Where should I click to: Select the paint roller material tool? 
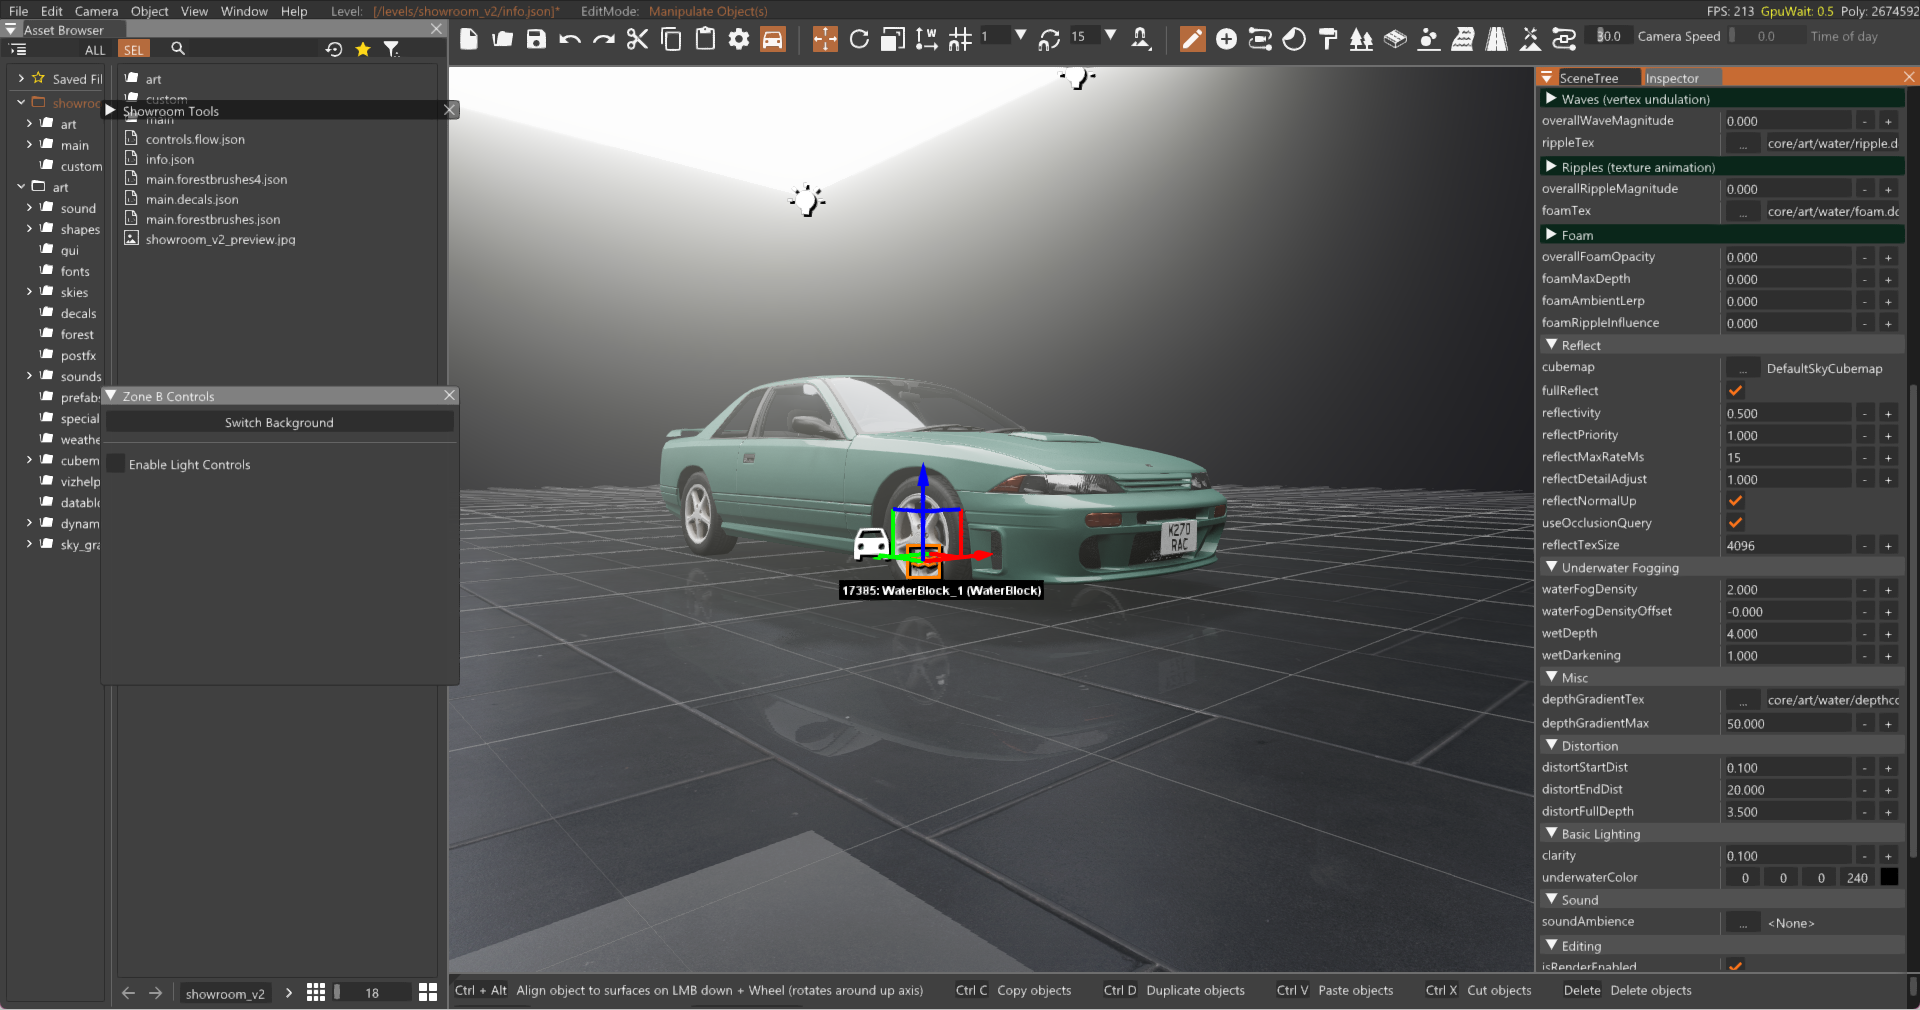coord(1328,39)
